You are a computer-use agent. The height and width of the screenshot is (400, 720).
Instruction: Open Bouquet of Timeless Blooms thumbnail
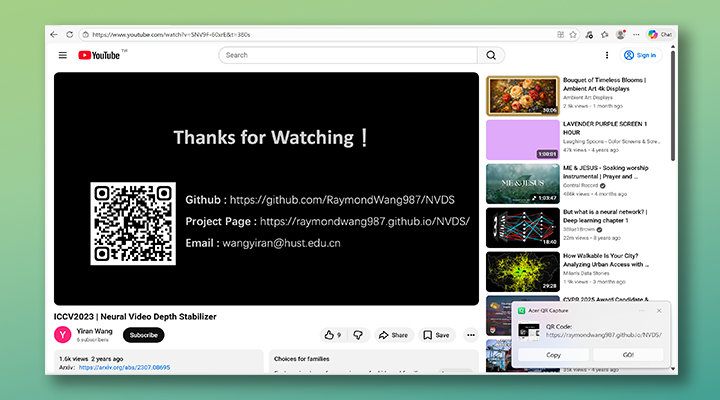click(x=523, y=96)
